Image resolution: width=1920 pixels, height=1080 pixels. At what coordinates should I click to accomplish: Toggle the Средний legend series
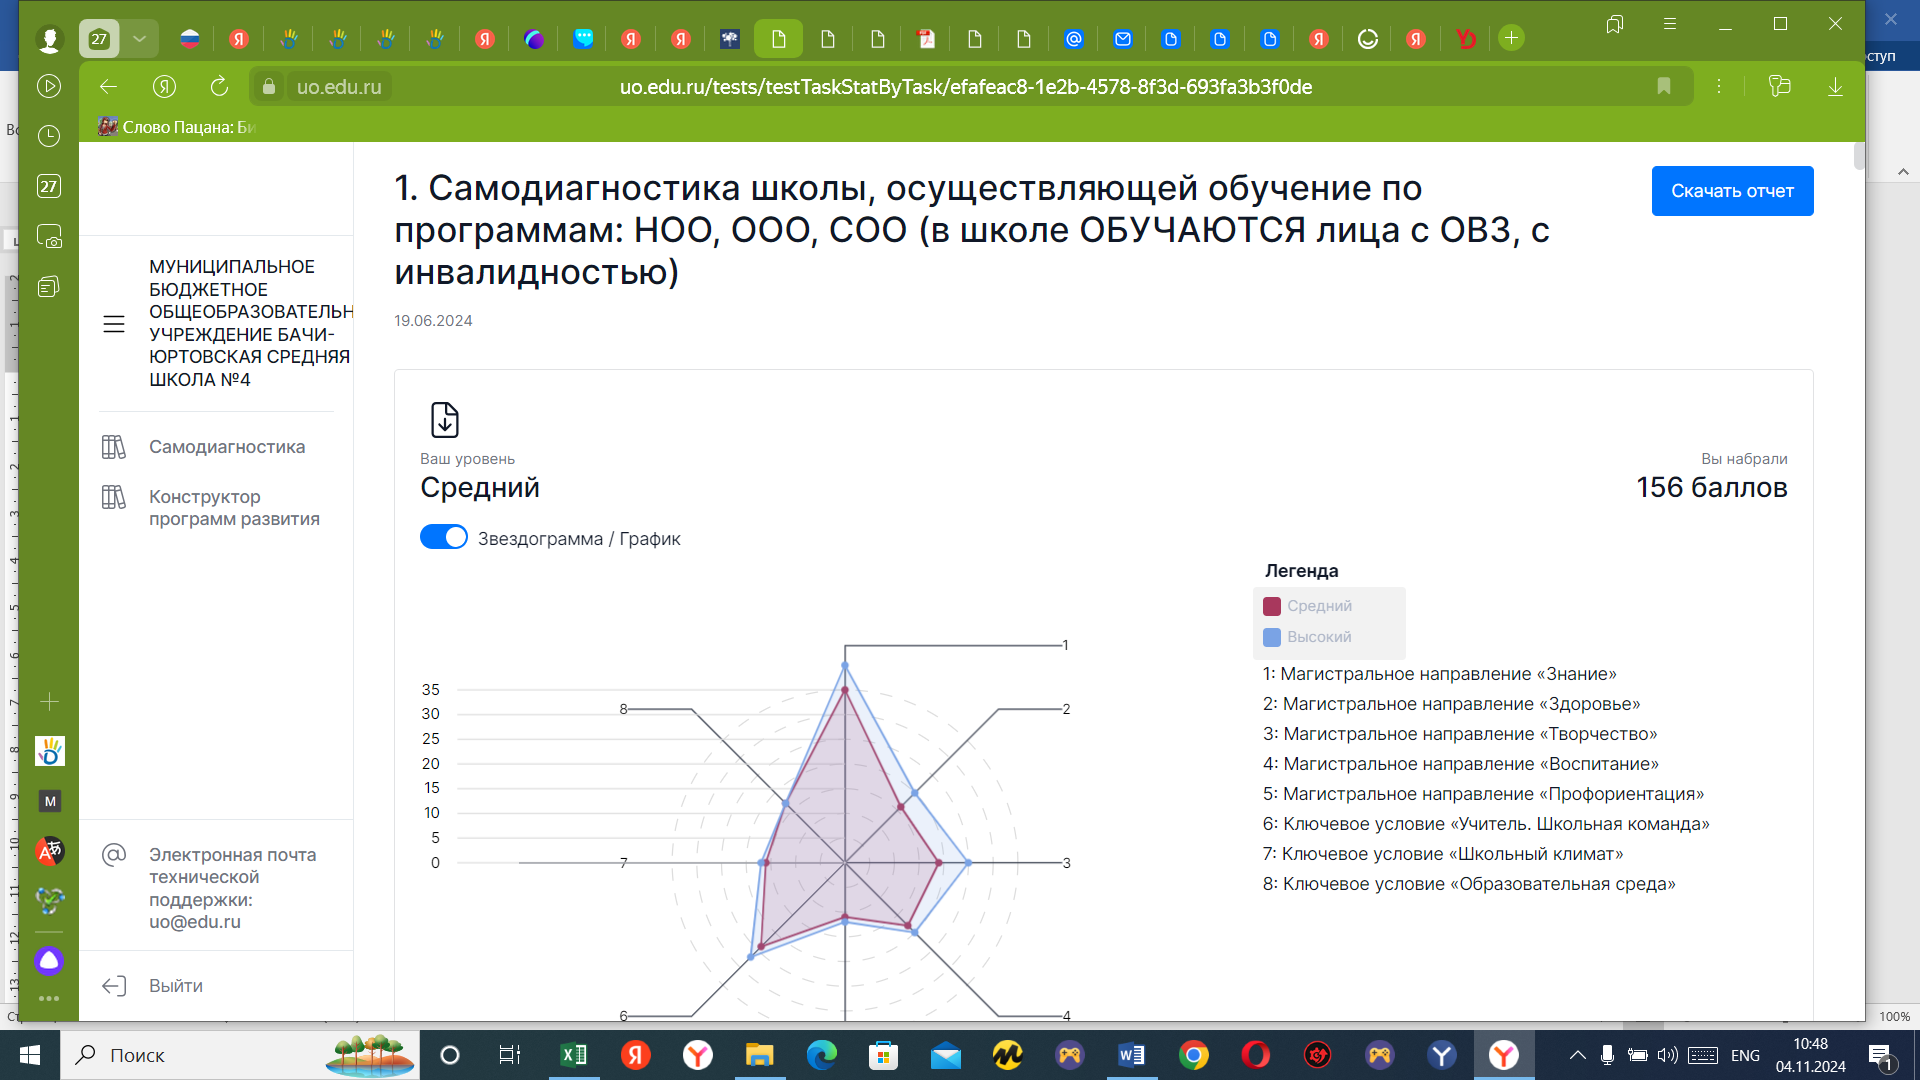[x=1308, y=606]
